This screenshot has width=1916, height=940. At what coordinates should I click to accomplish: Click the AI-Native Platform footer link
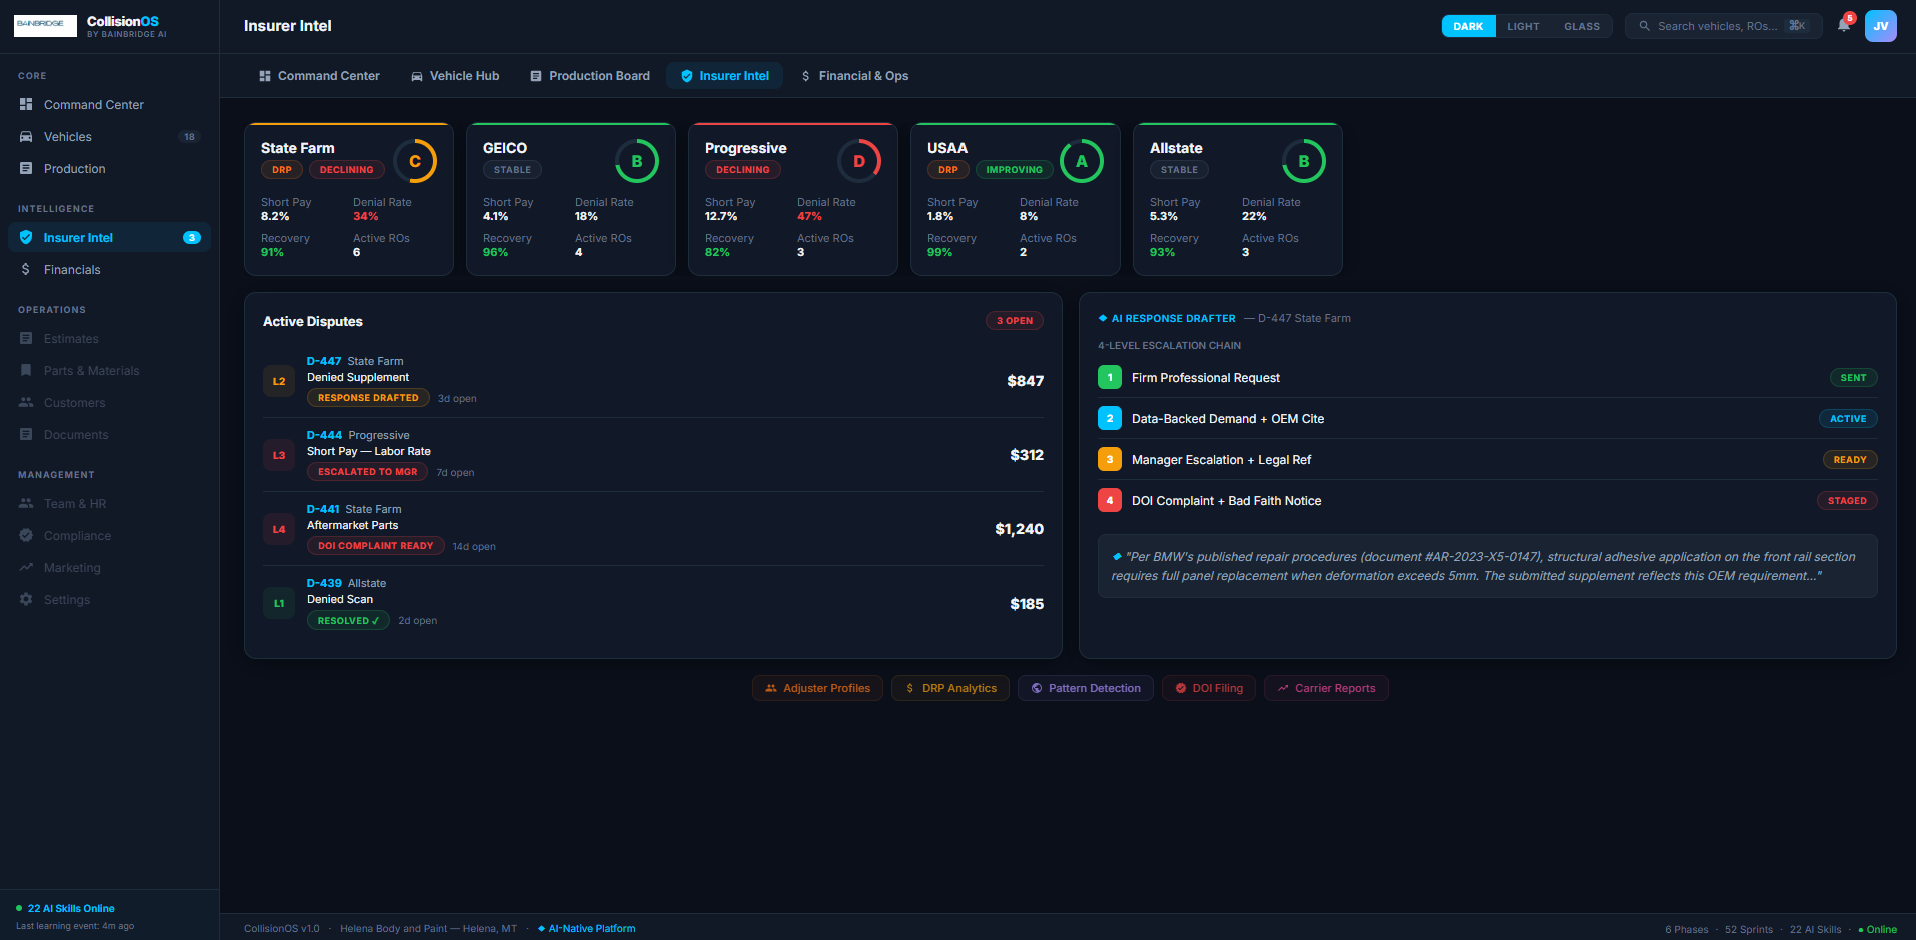[586, 929]
